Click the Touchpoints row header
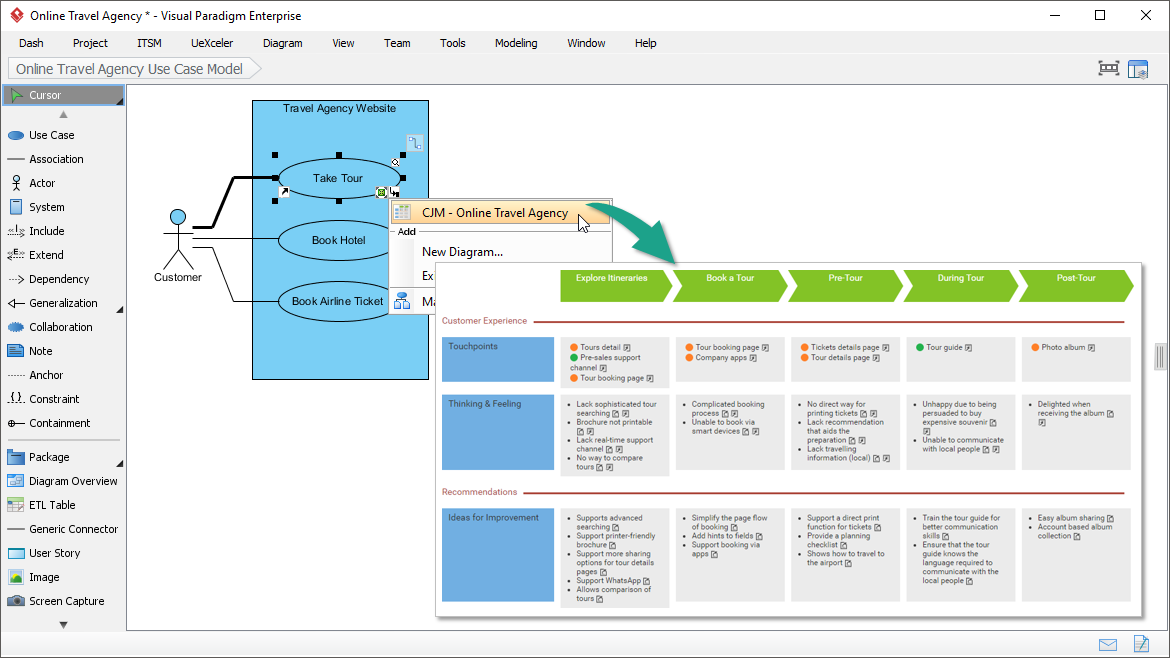 coord(498,360)
